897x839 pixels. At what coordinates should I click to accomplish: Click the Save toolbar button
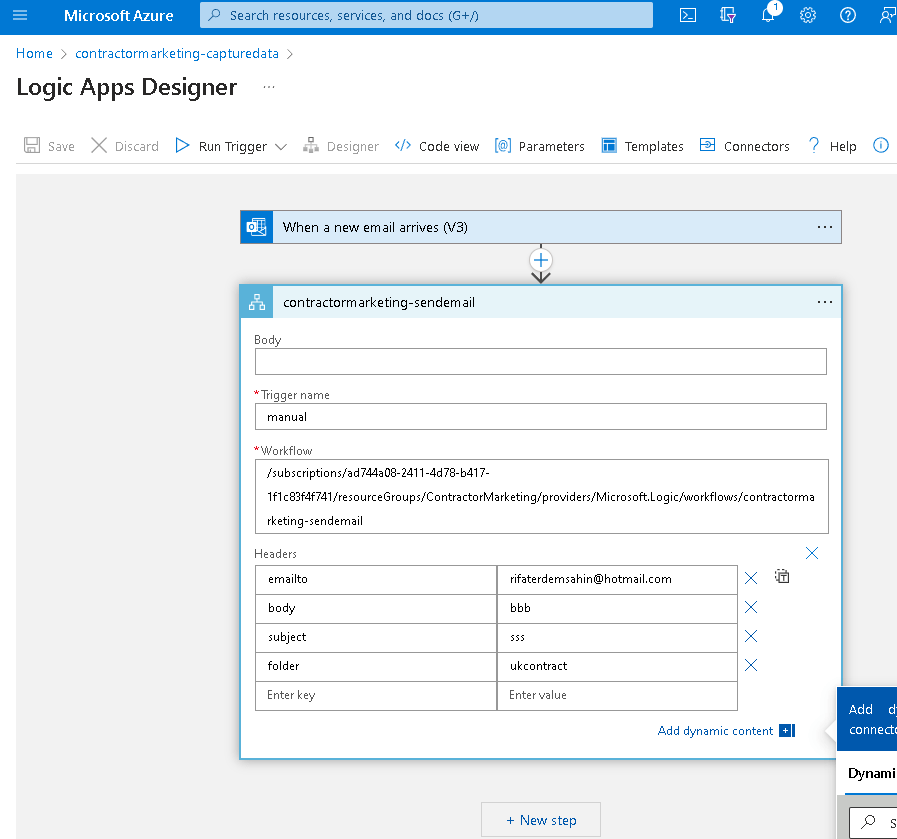pos(49,146)
